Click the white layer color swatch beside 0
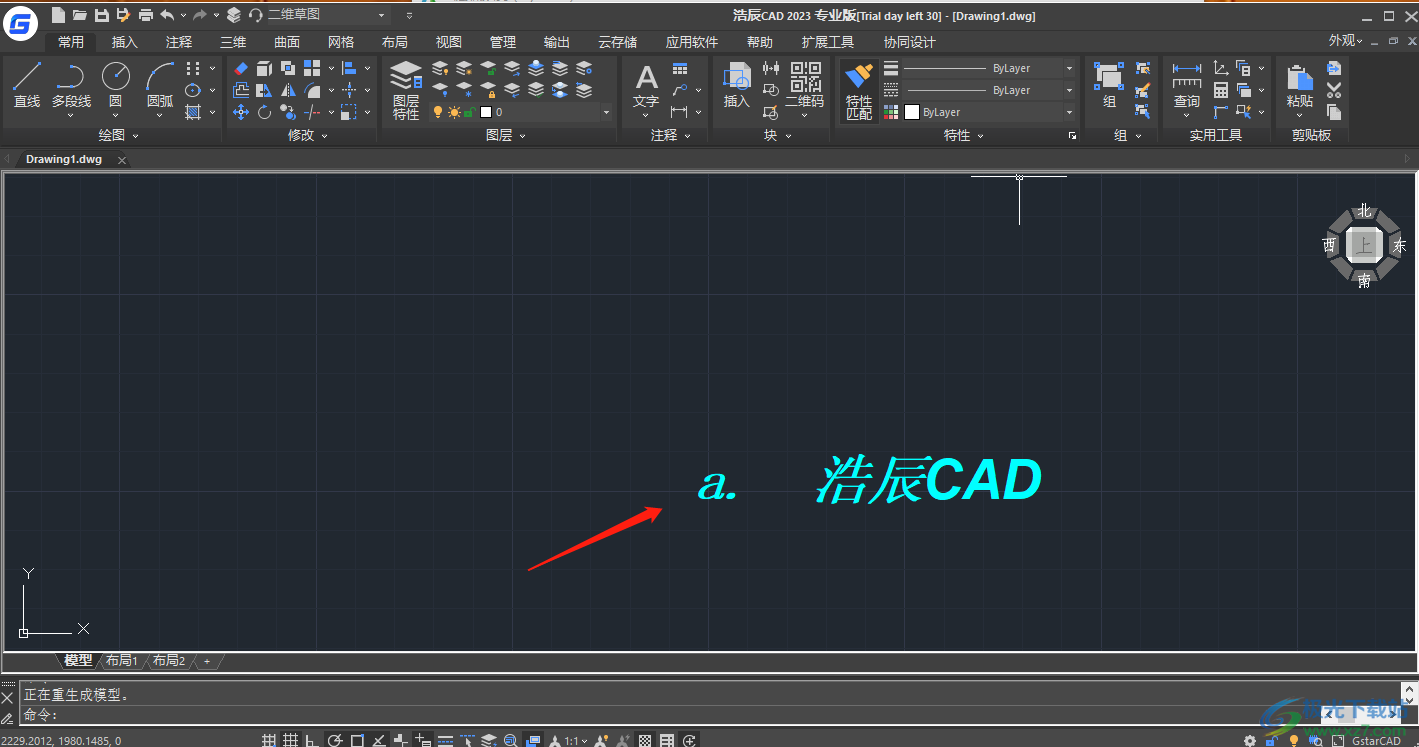 pos(486,113)
